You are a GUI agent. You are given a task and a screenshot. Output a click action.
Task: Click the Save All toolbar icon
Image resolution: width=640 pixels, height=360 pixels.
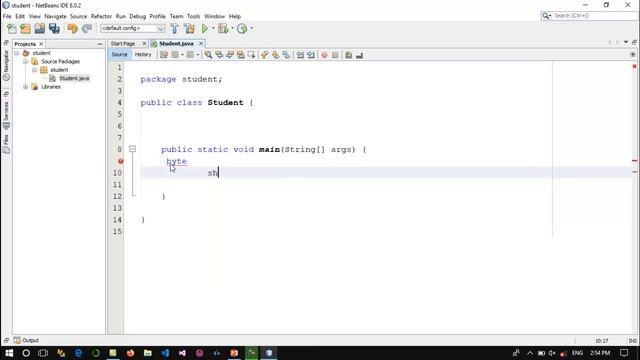54,28
